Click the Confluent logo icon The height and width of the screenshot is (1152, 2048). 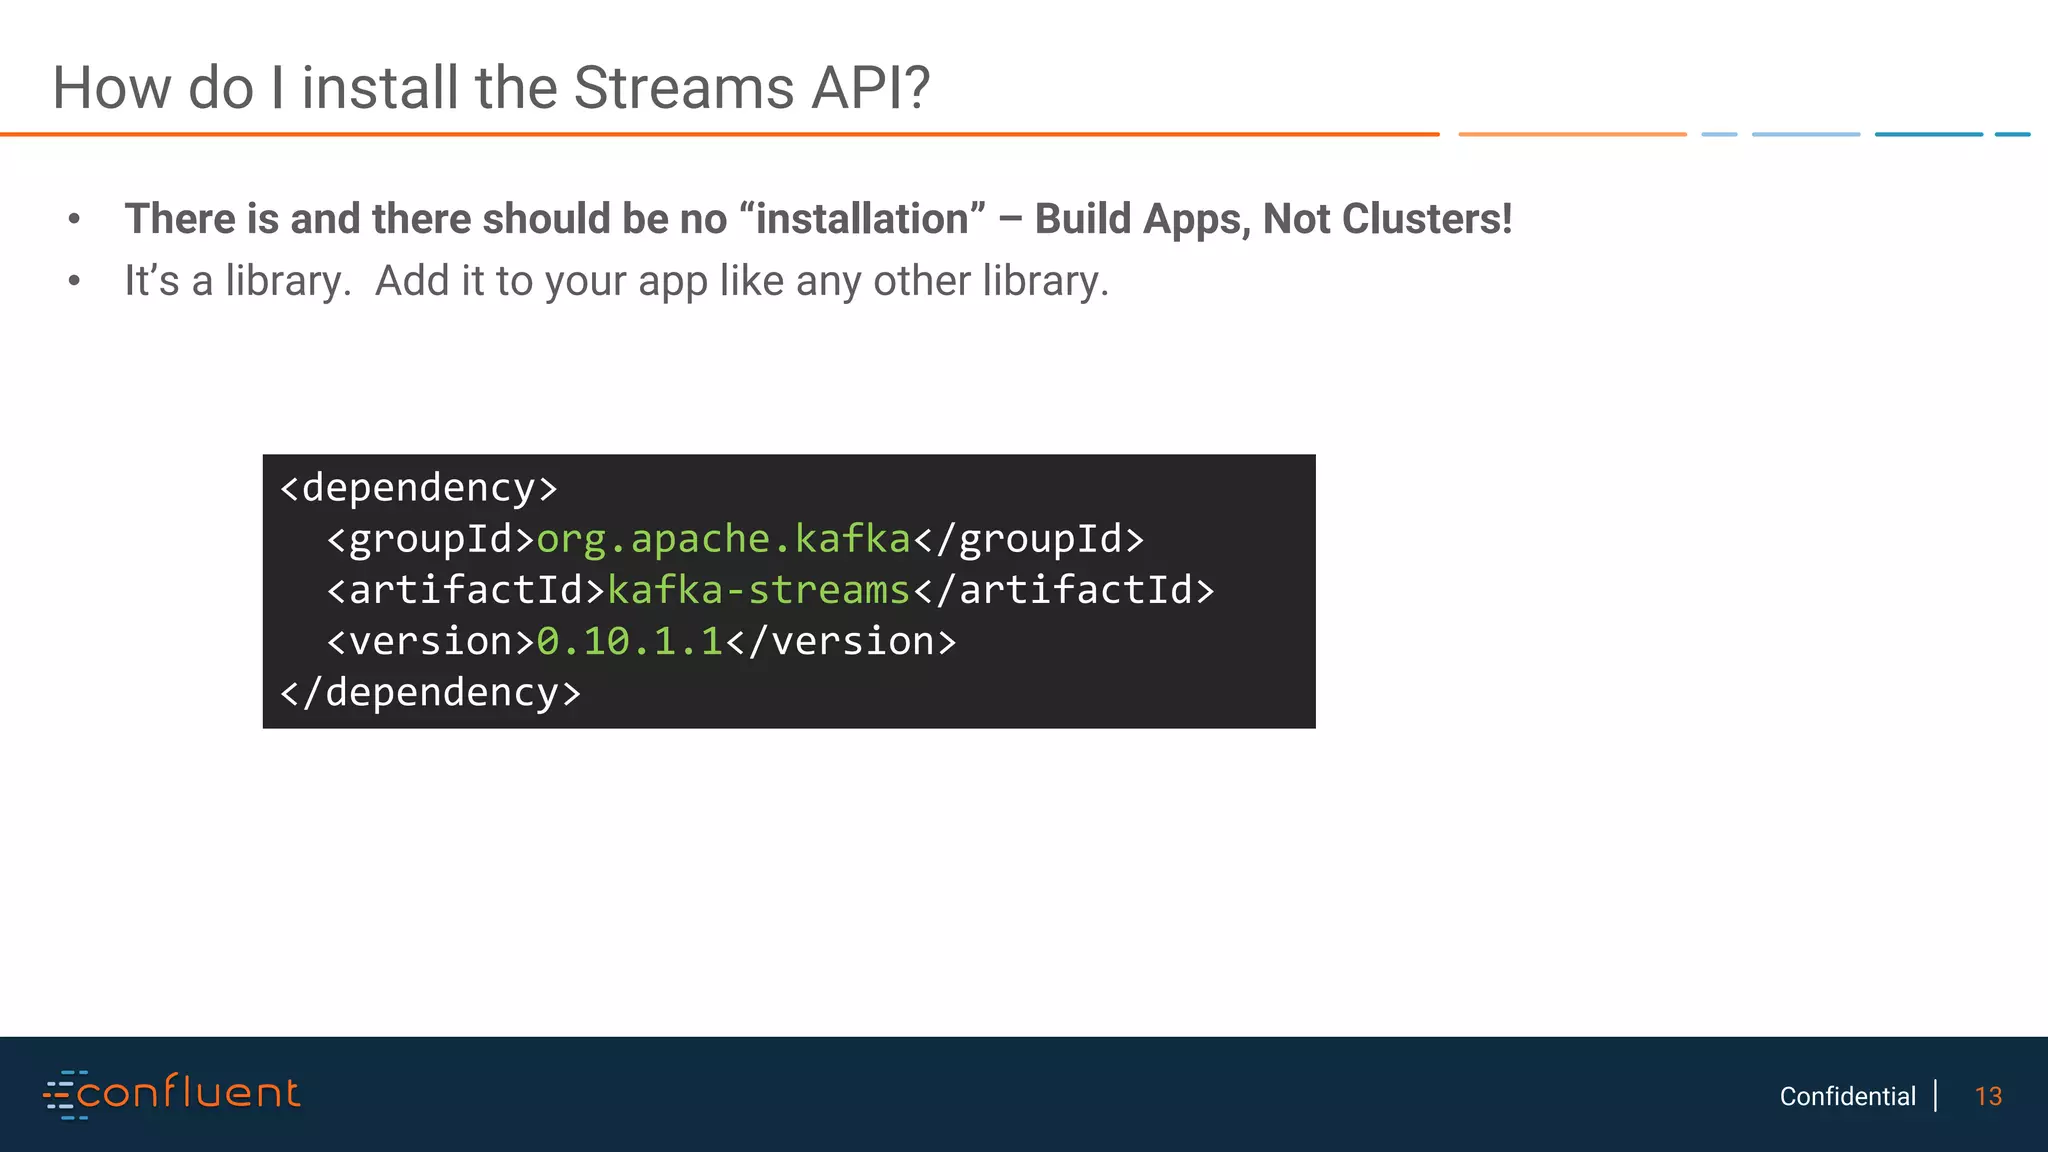(x=60, y=1094)
